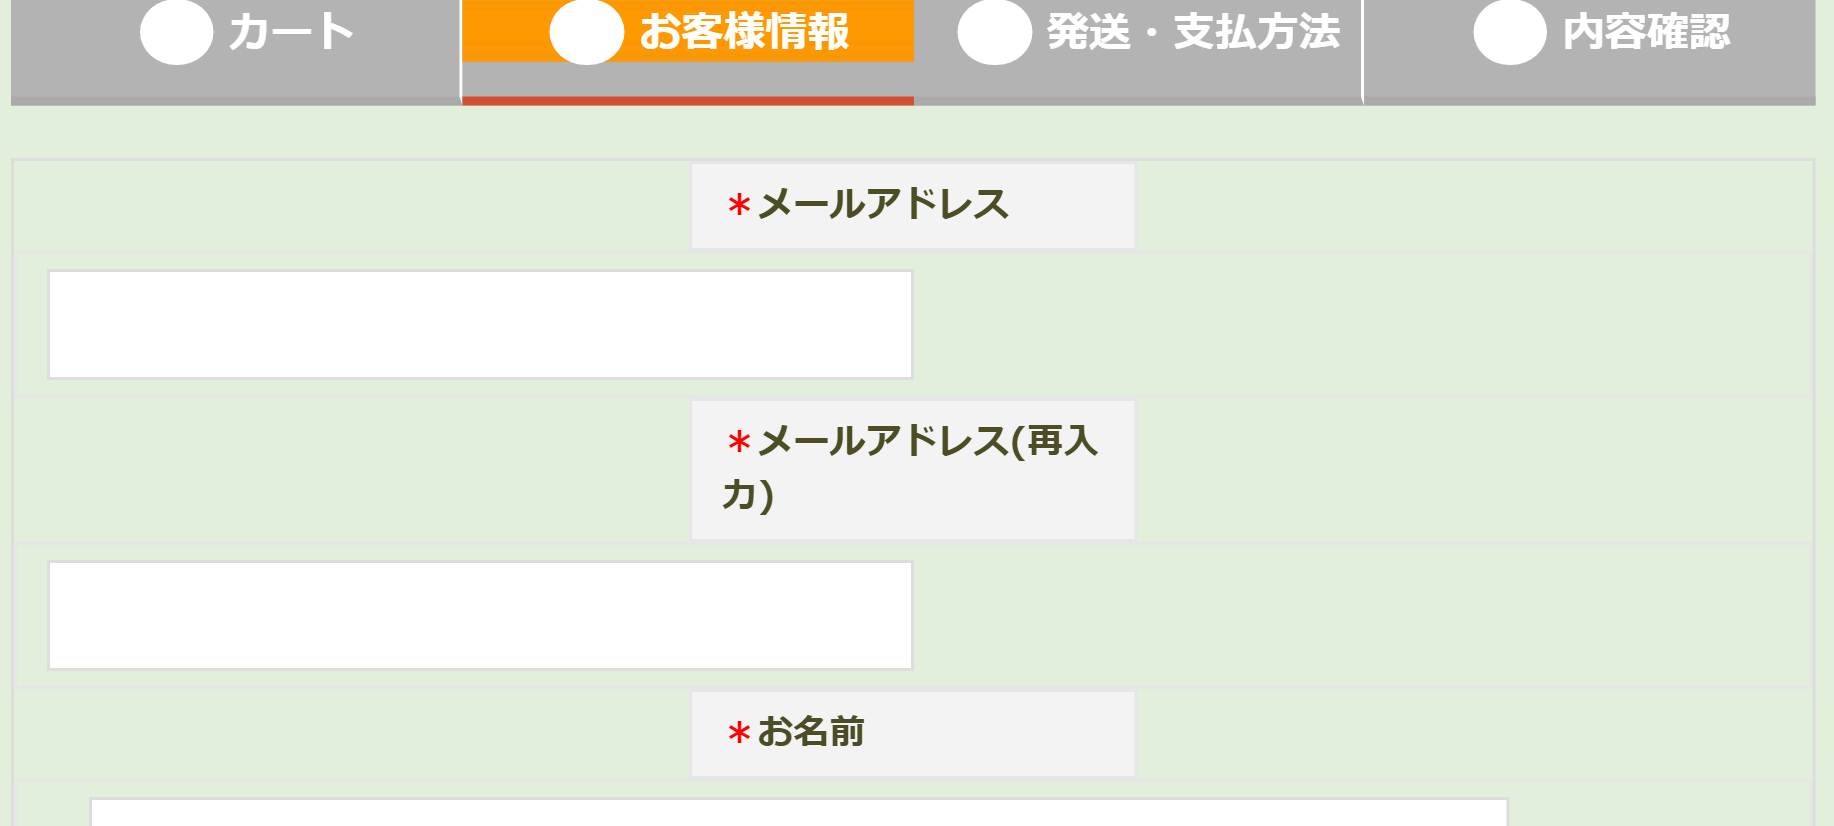Click the メールアドレス field label

(x=913, y=206)
